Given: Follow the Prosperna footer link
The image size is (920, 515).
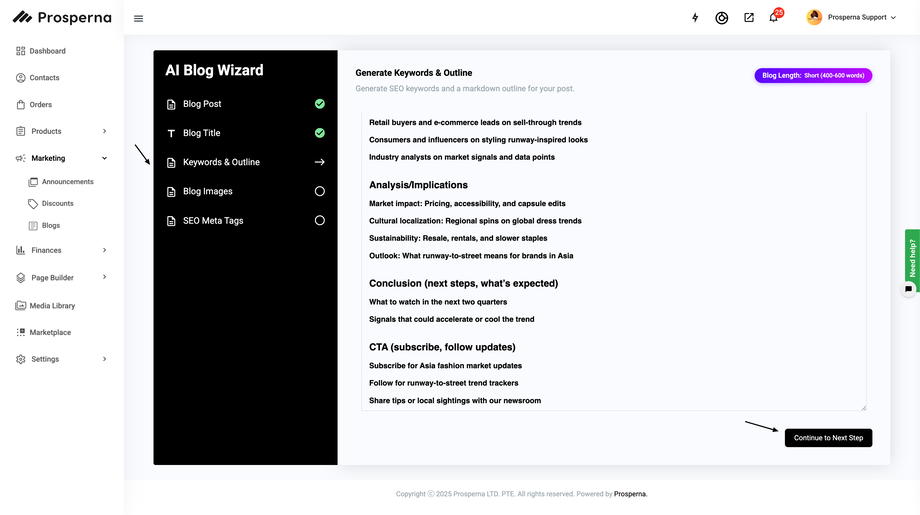Looking at the screenshot, I should tap(630, 494).
